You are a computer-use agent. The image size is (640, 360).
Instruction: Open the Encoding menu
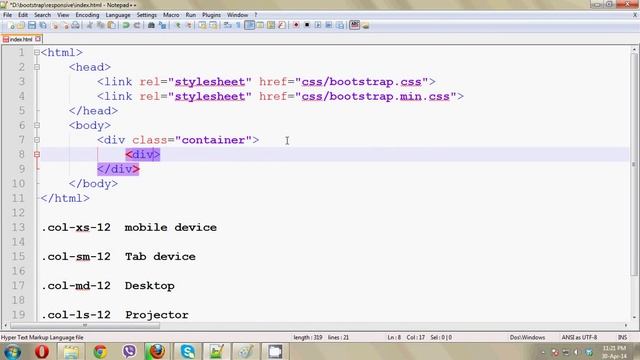[87, 15]
